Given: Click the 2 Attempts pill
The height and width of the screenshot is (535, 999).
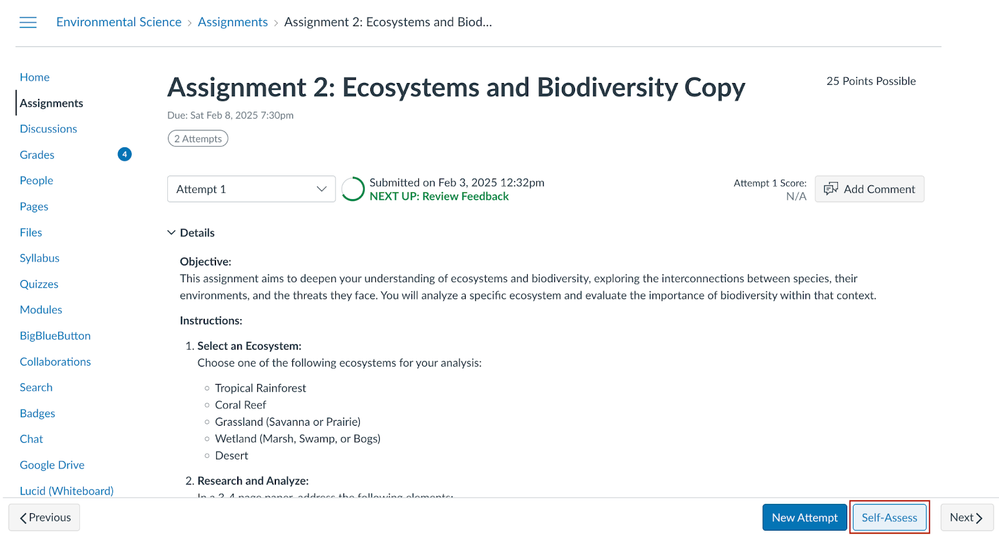Looking at the screenshot, I should click(x=198, y=139).
